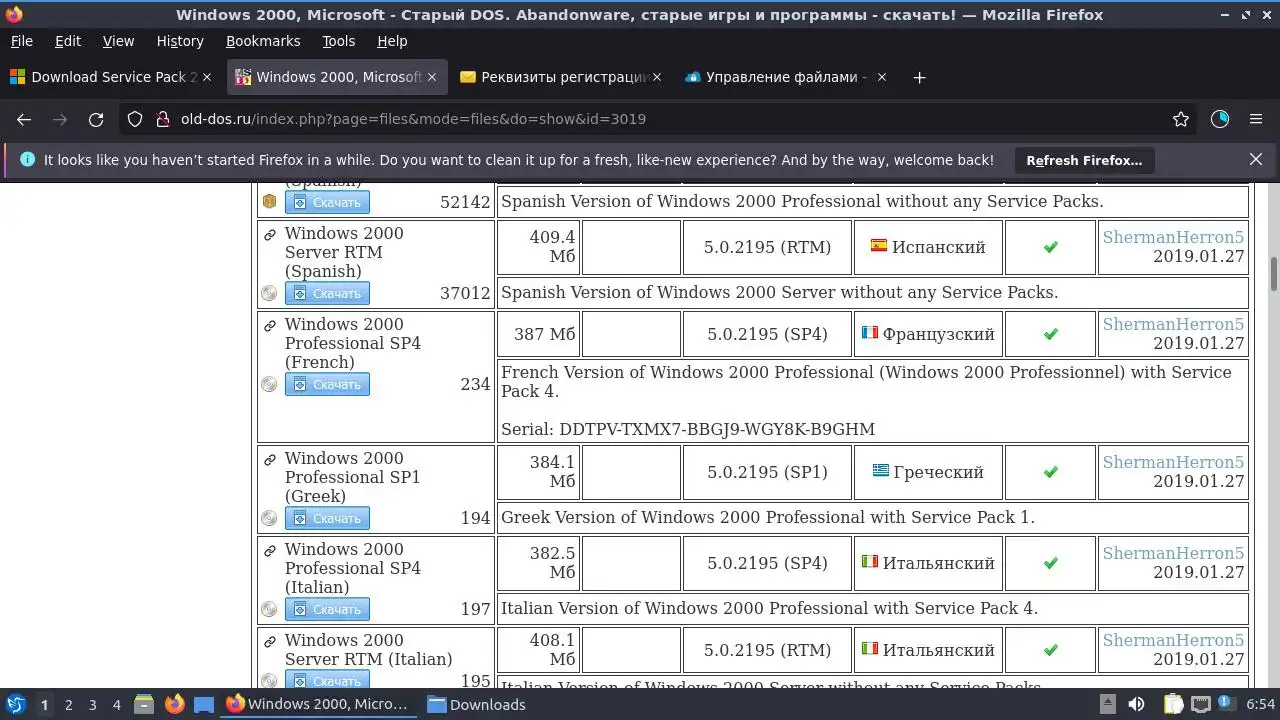
Task: Show the desktop via the blue taskbar icon
Action: pyautogui.click(x=204, y=704)
